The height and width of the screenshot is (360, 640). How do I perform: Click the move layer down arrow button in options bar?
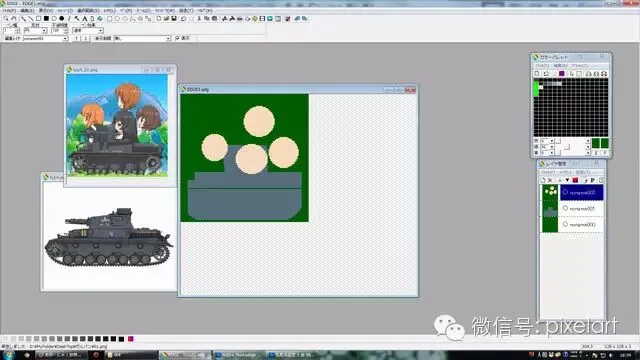pyautogui.click(x=86, y=38)
